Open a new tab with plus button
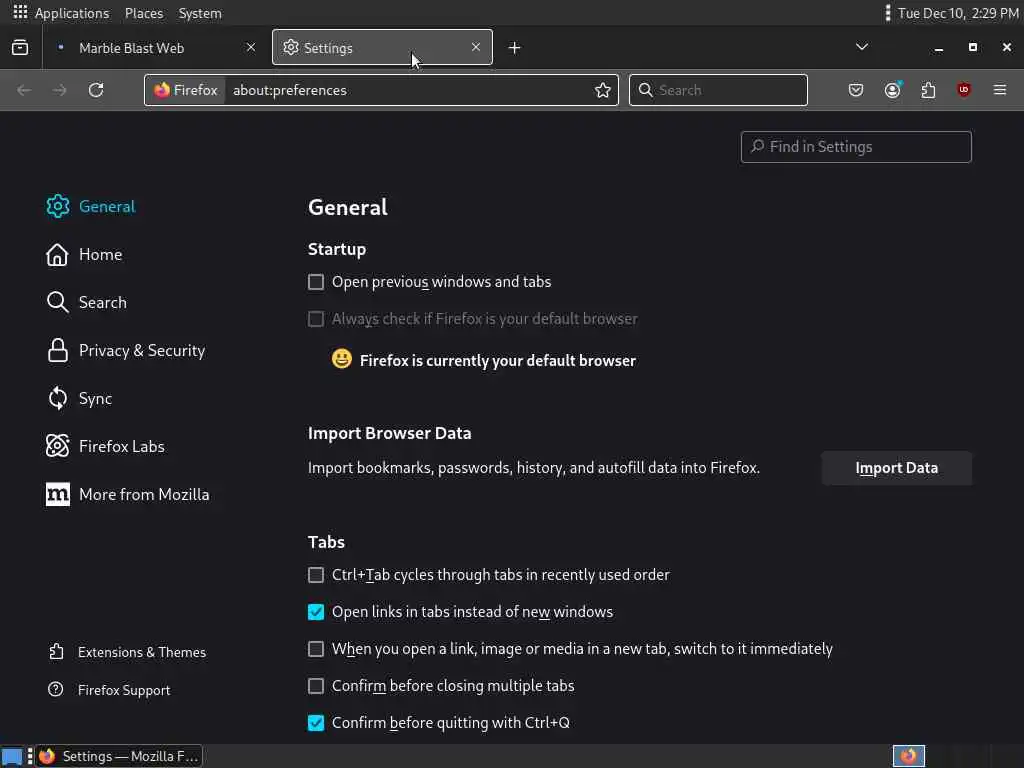This screenshot has width=1024, height=768. [x=514, y=48]
